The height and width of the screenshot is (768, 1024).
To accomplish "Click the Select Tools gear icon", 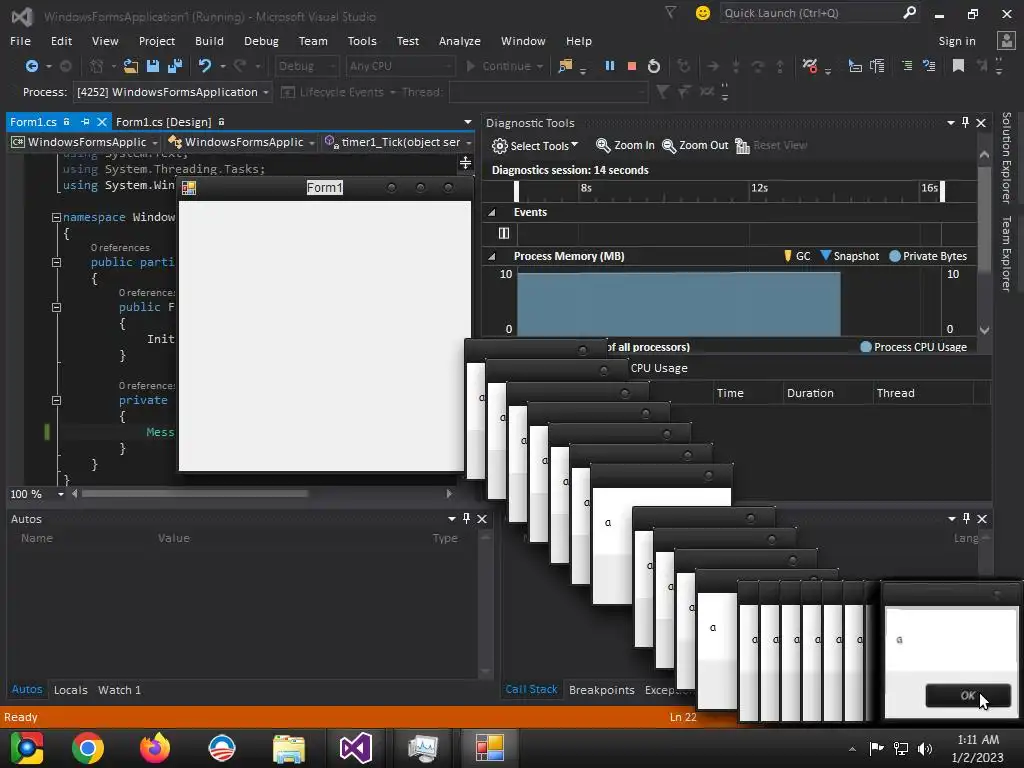I will click(x=500, y=146).
